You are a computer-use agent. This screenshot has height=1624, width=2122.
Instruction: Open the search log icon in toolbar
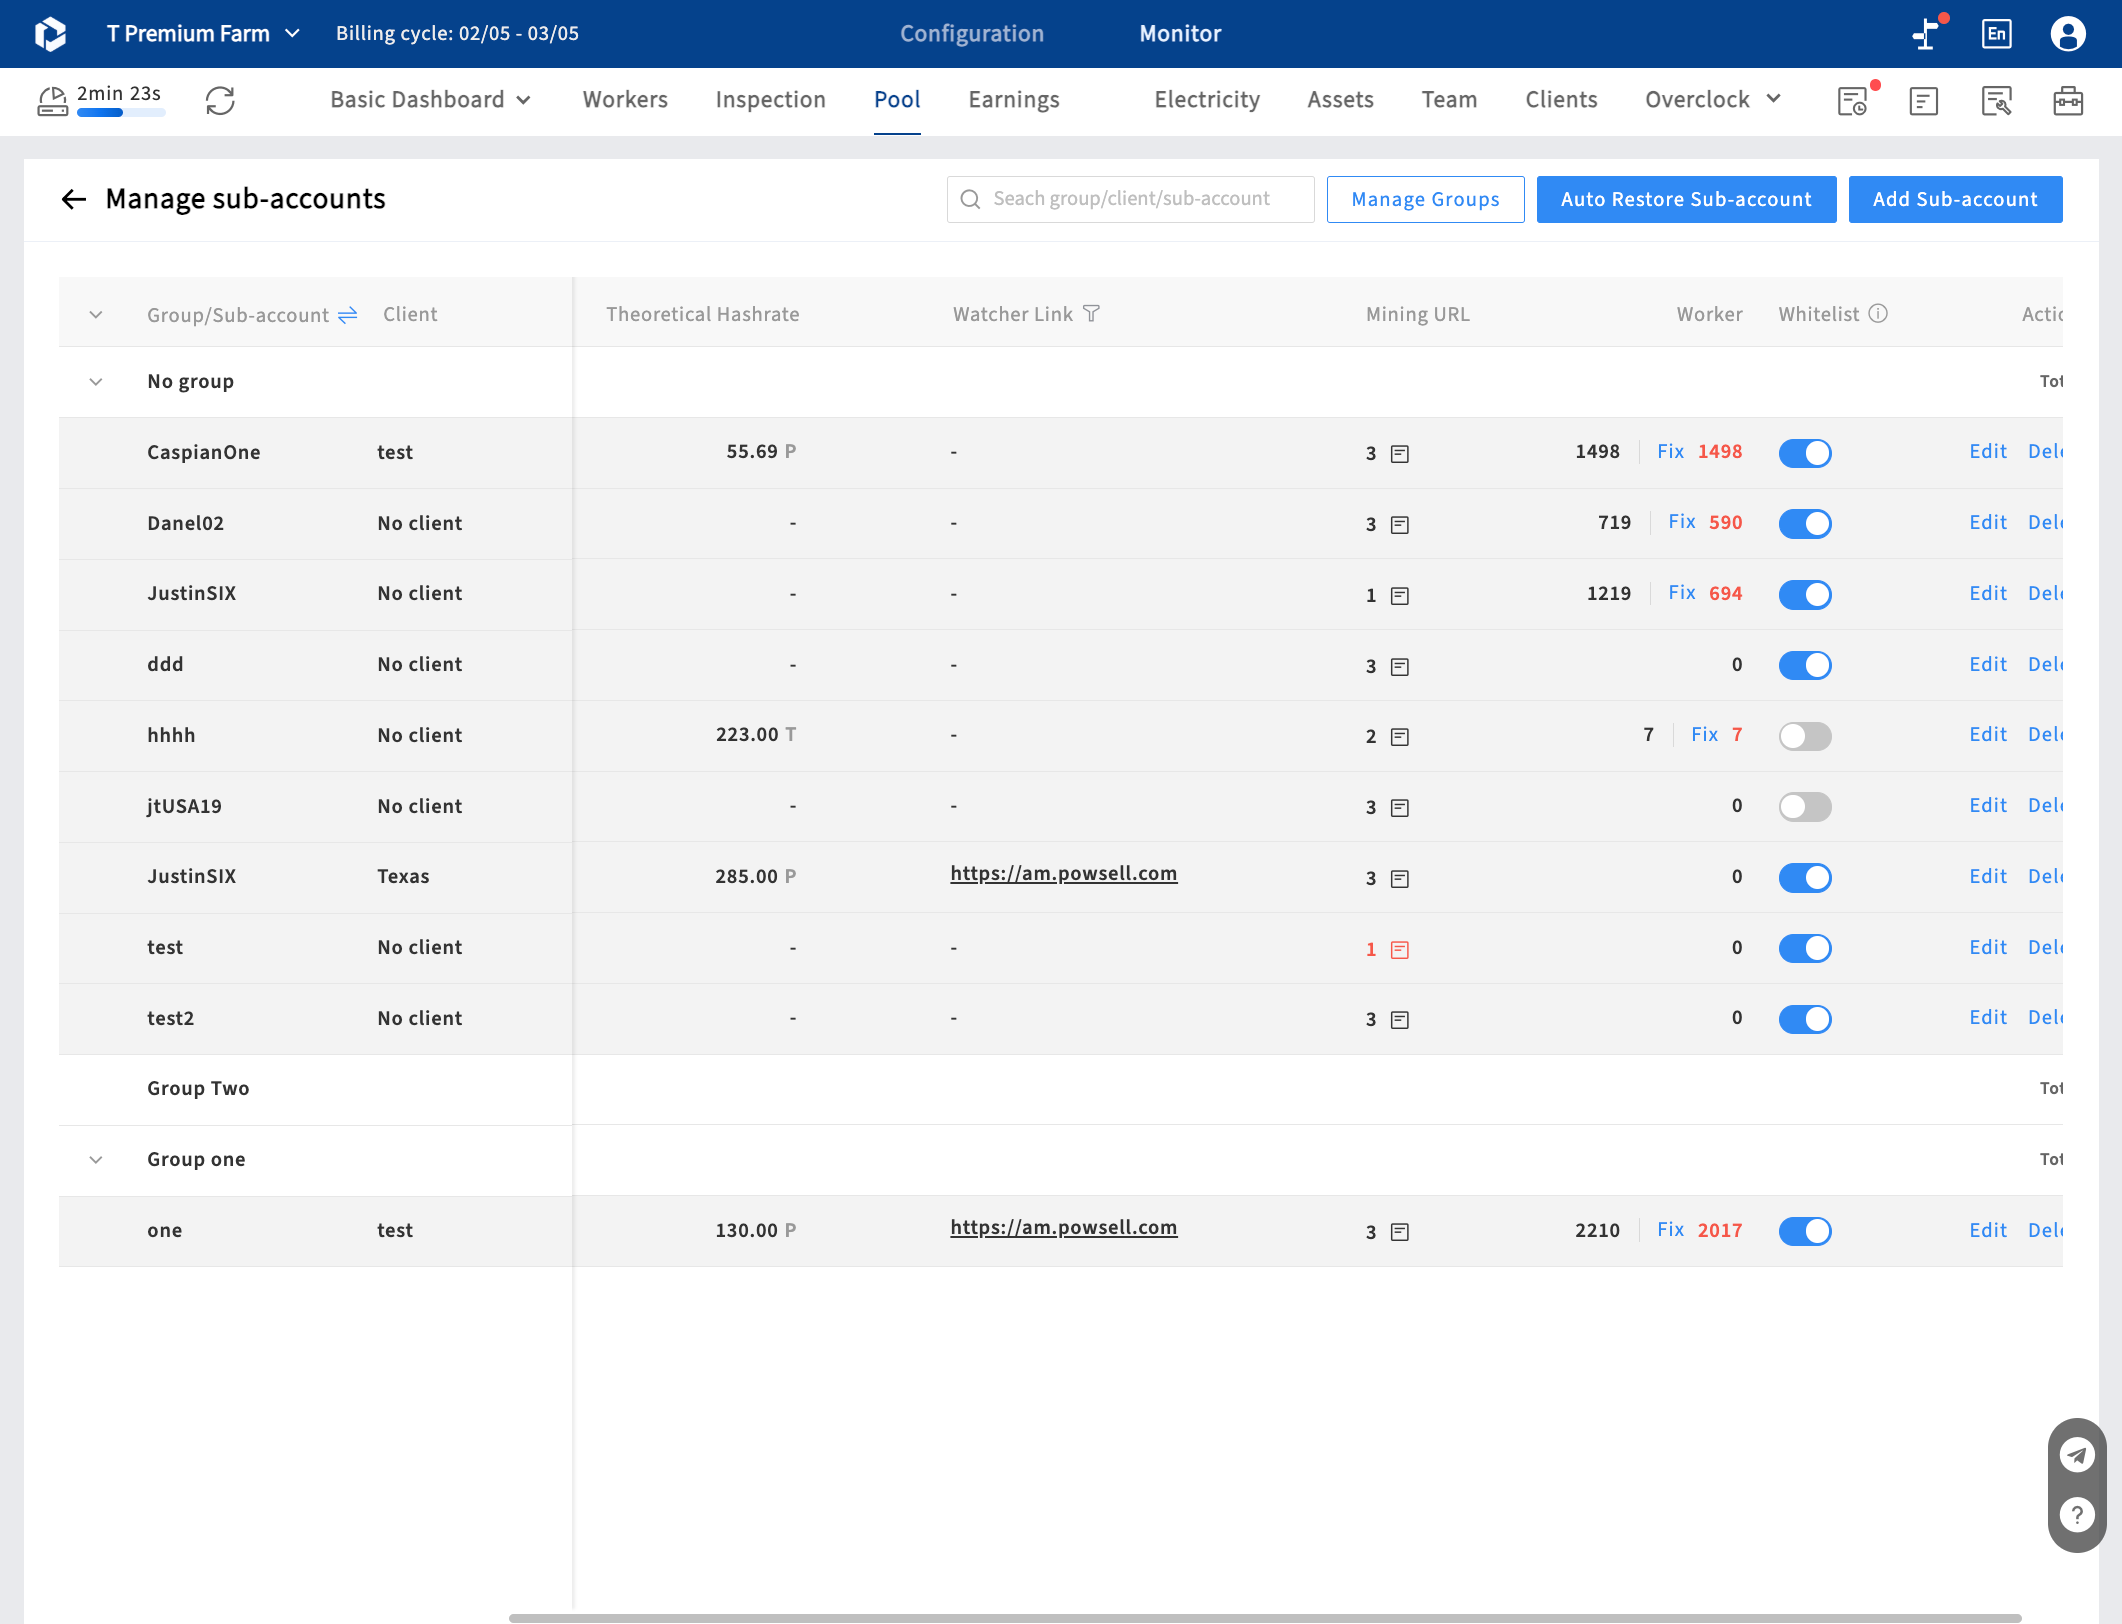click(1996, 101)
